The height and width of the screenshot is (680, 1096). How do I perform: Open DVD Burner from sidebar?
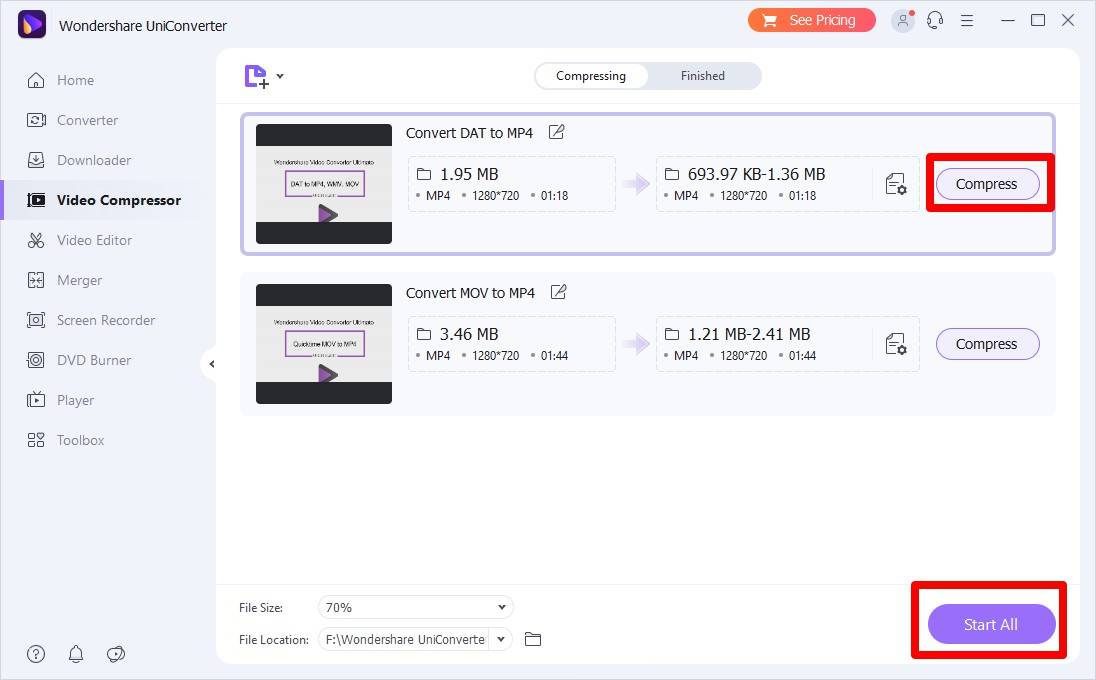94,360
